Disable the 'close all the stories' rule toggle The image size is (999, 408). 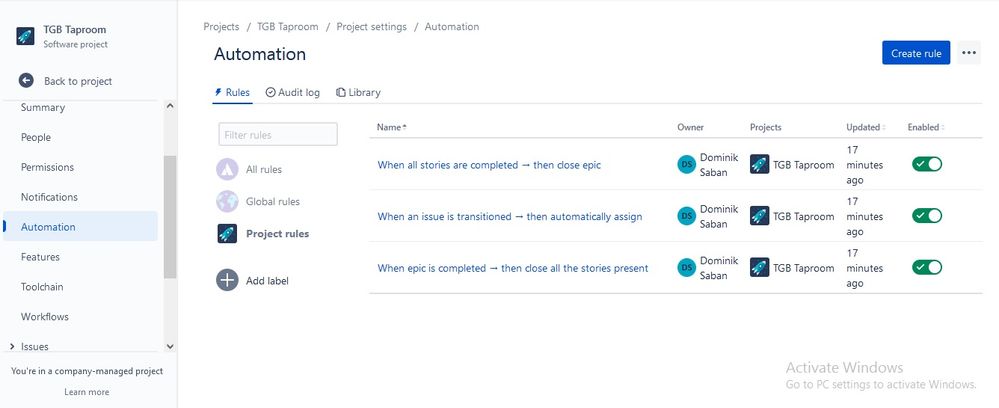[927, 267]
